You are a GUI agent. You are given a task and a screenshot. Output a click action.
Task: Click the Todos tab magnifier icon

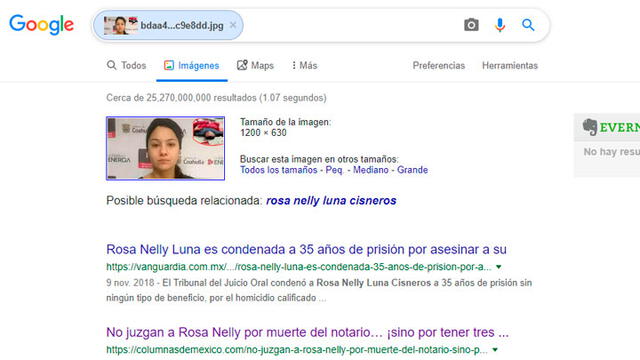pos(111,65)
